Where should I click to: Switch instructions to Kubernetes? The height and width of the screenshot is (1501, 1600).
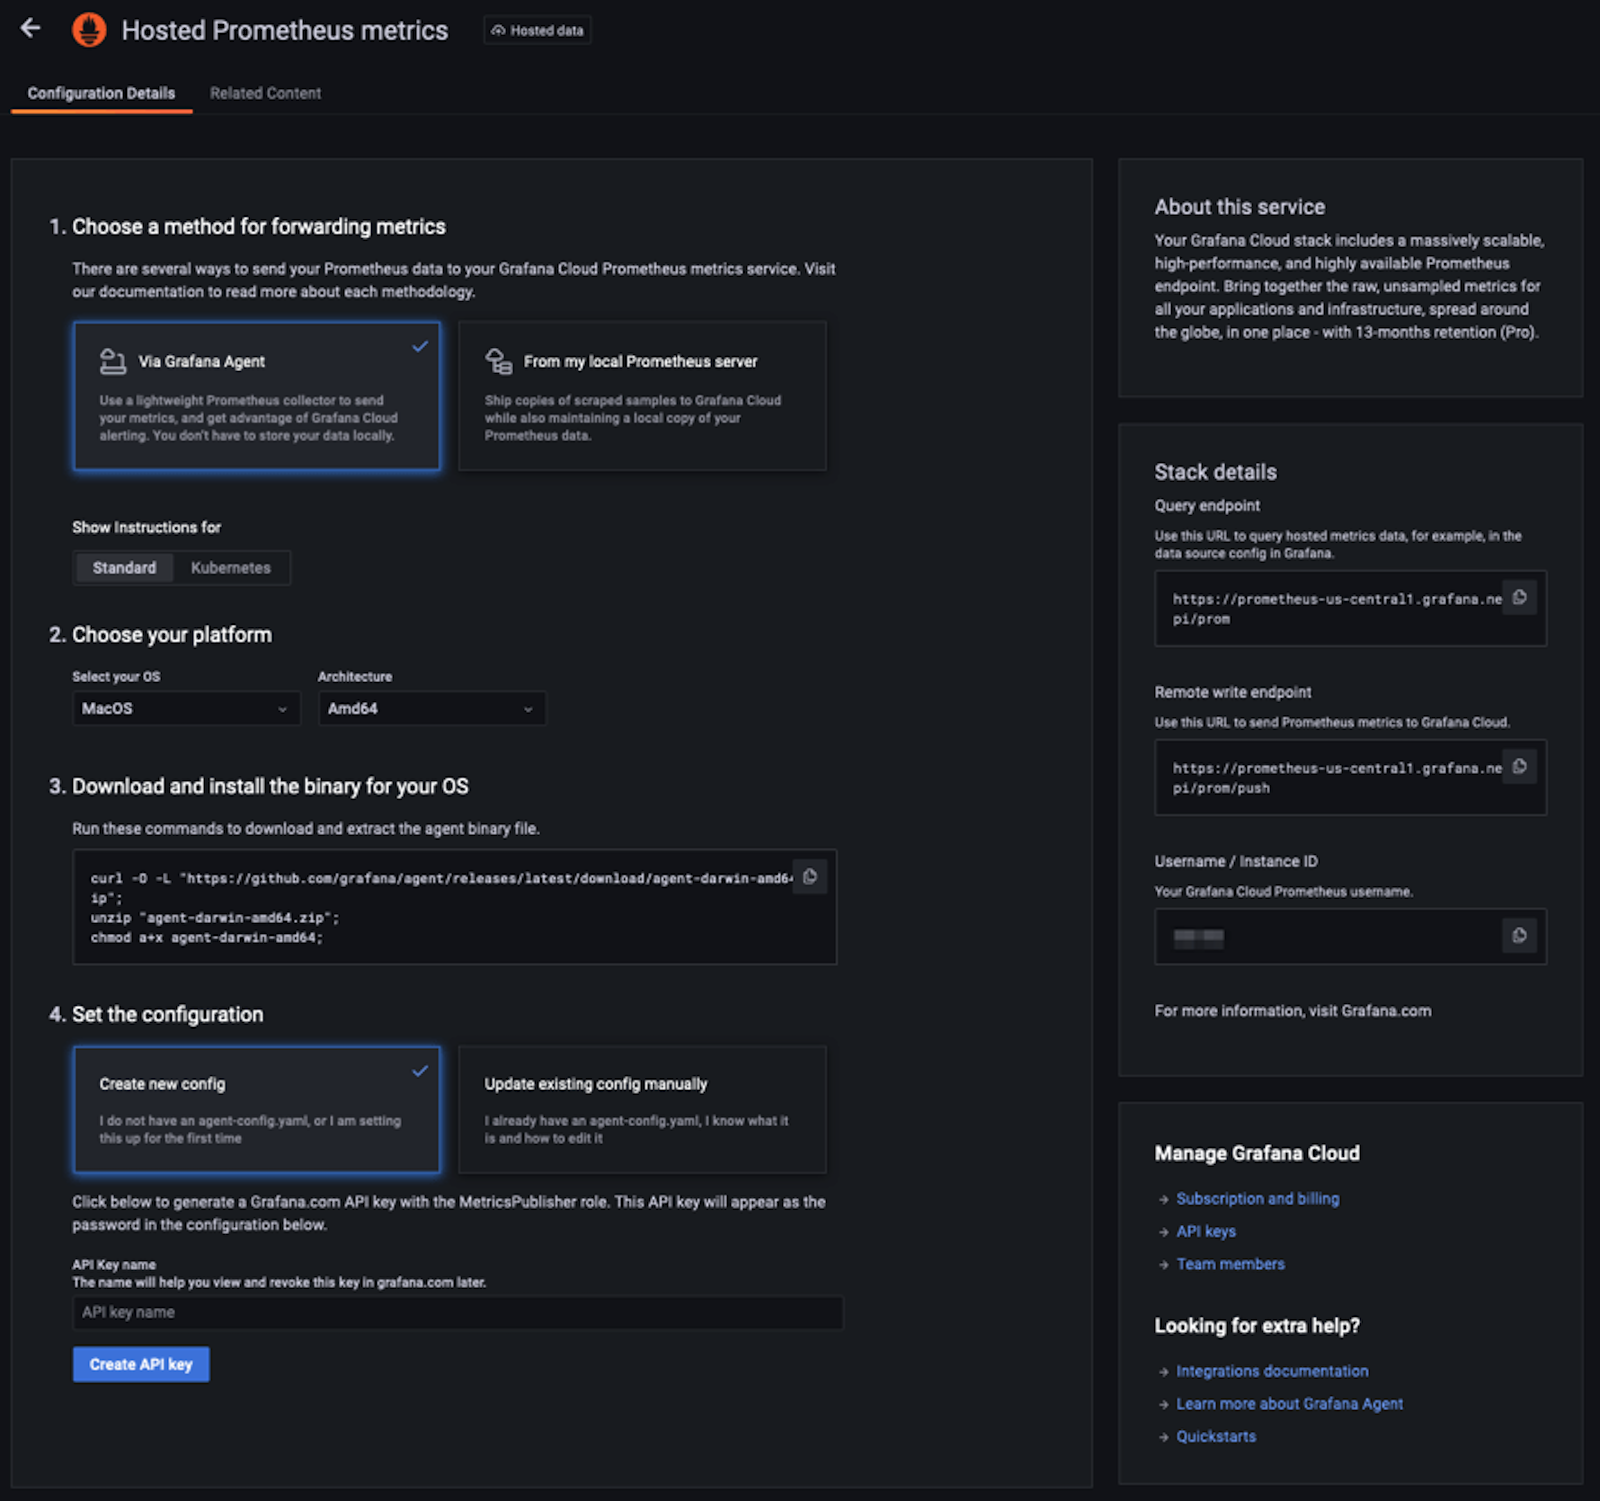230,568
